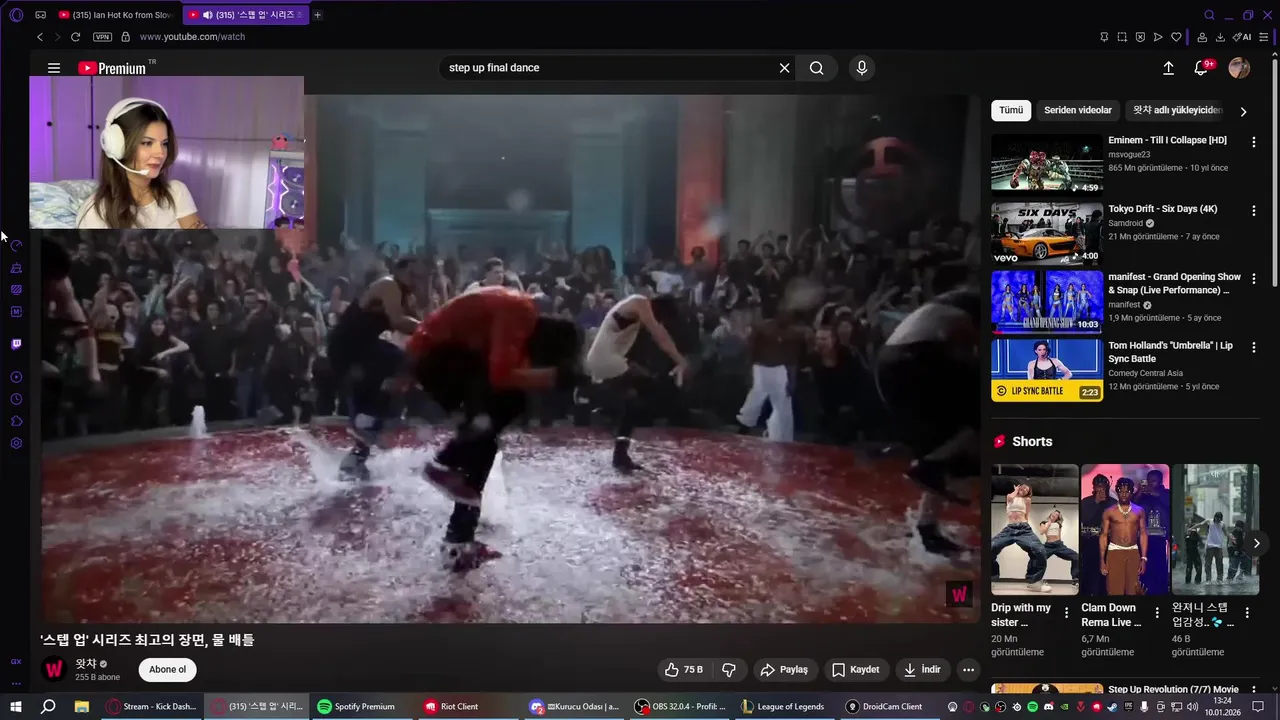Image resolution: width=1280 pixels, height=720 pixels.
Task: Open the YouTube hamburger guide menu
Action: (54, 68)
